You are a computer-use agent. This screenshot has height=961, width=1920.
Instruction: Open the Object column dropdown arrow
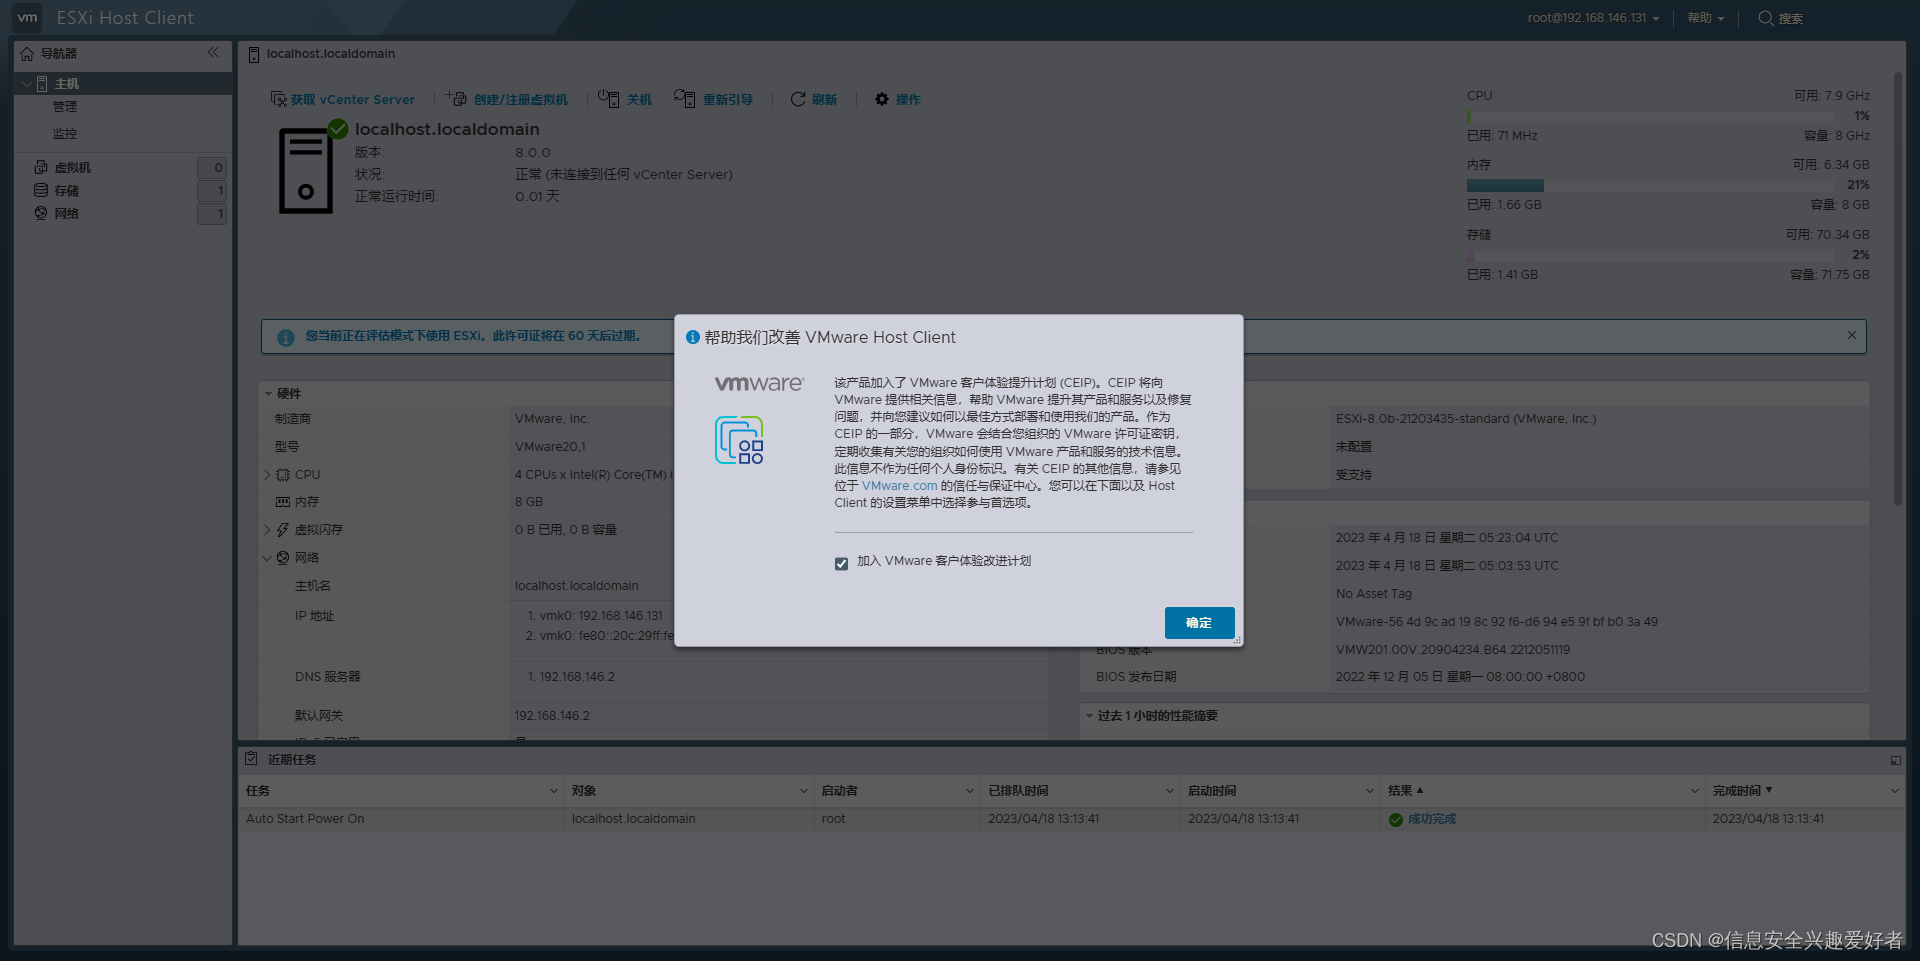pos(804,791)
